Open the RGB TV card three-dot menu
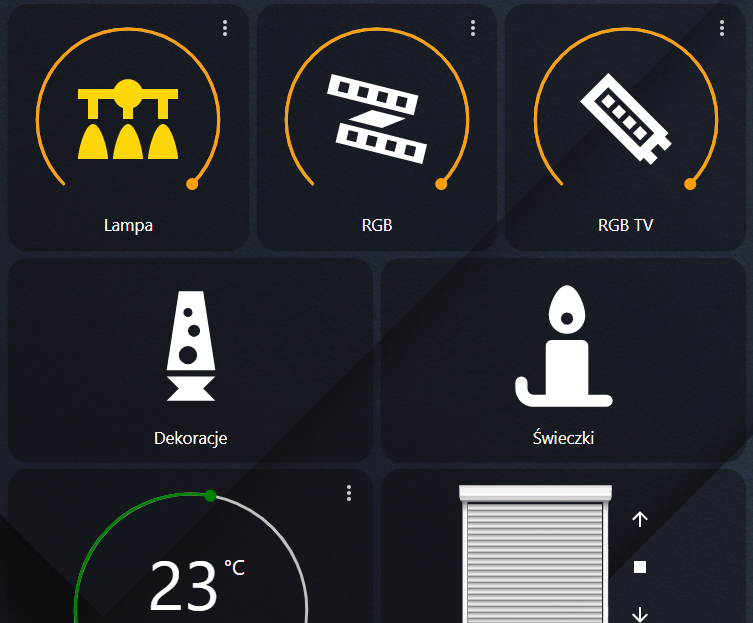The image size is (753, 623). pos(722,28)
